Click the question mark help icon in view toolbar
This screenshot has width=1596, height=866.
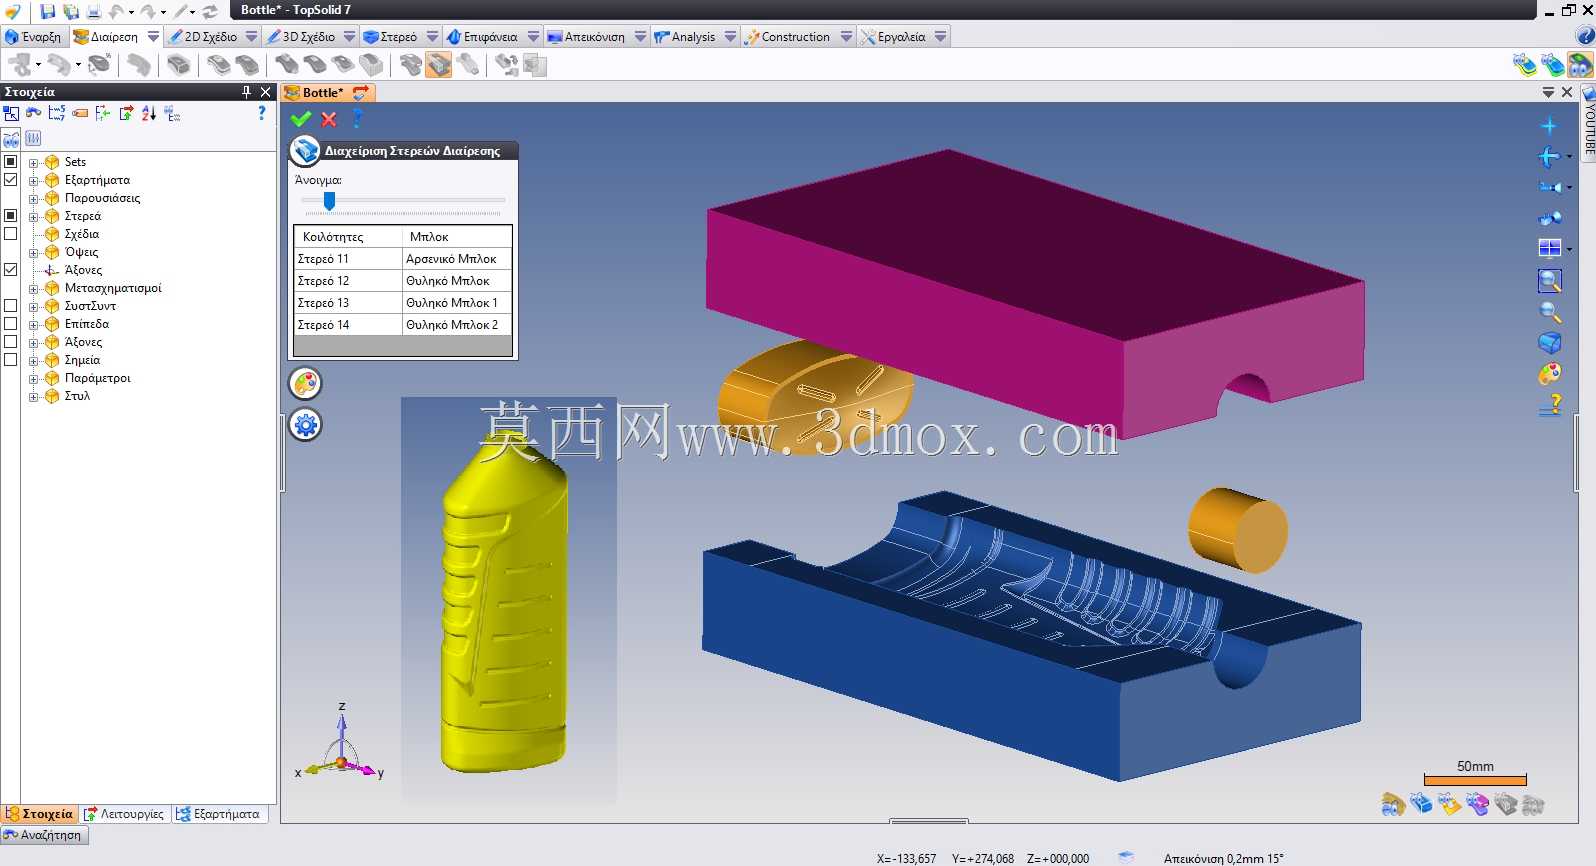(x=1550, y=405)
